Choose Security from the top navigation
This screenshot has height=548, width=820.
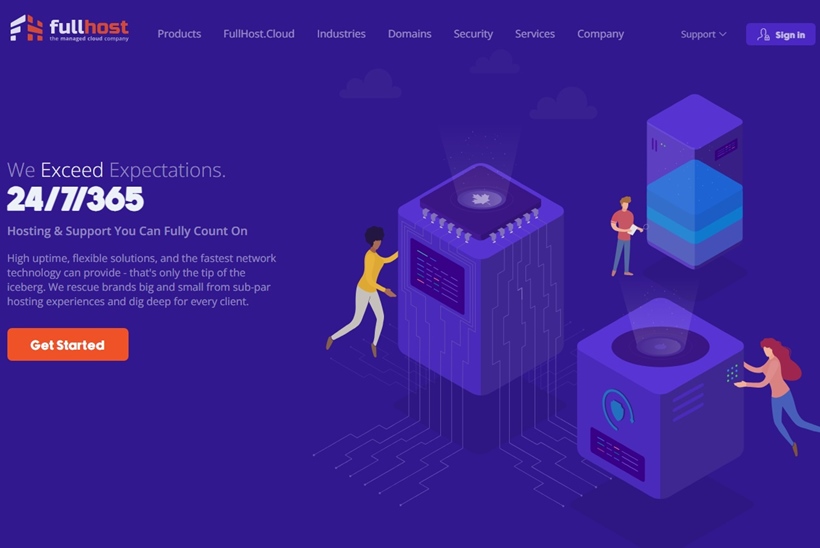(x=473, y=34)
